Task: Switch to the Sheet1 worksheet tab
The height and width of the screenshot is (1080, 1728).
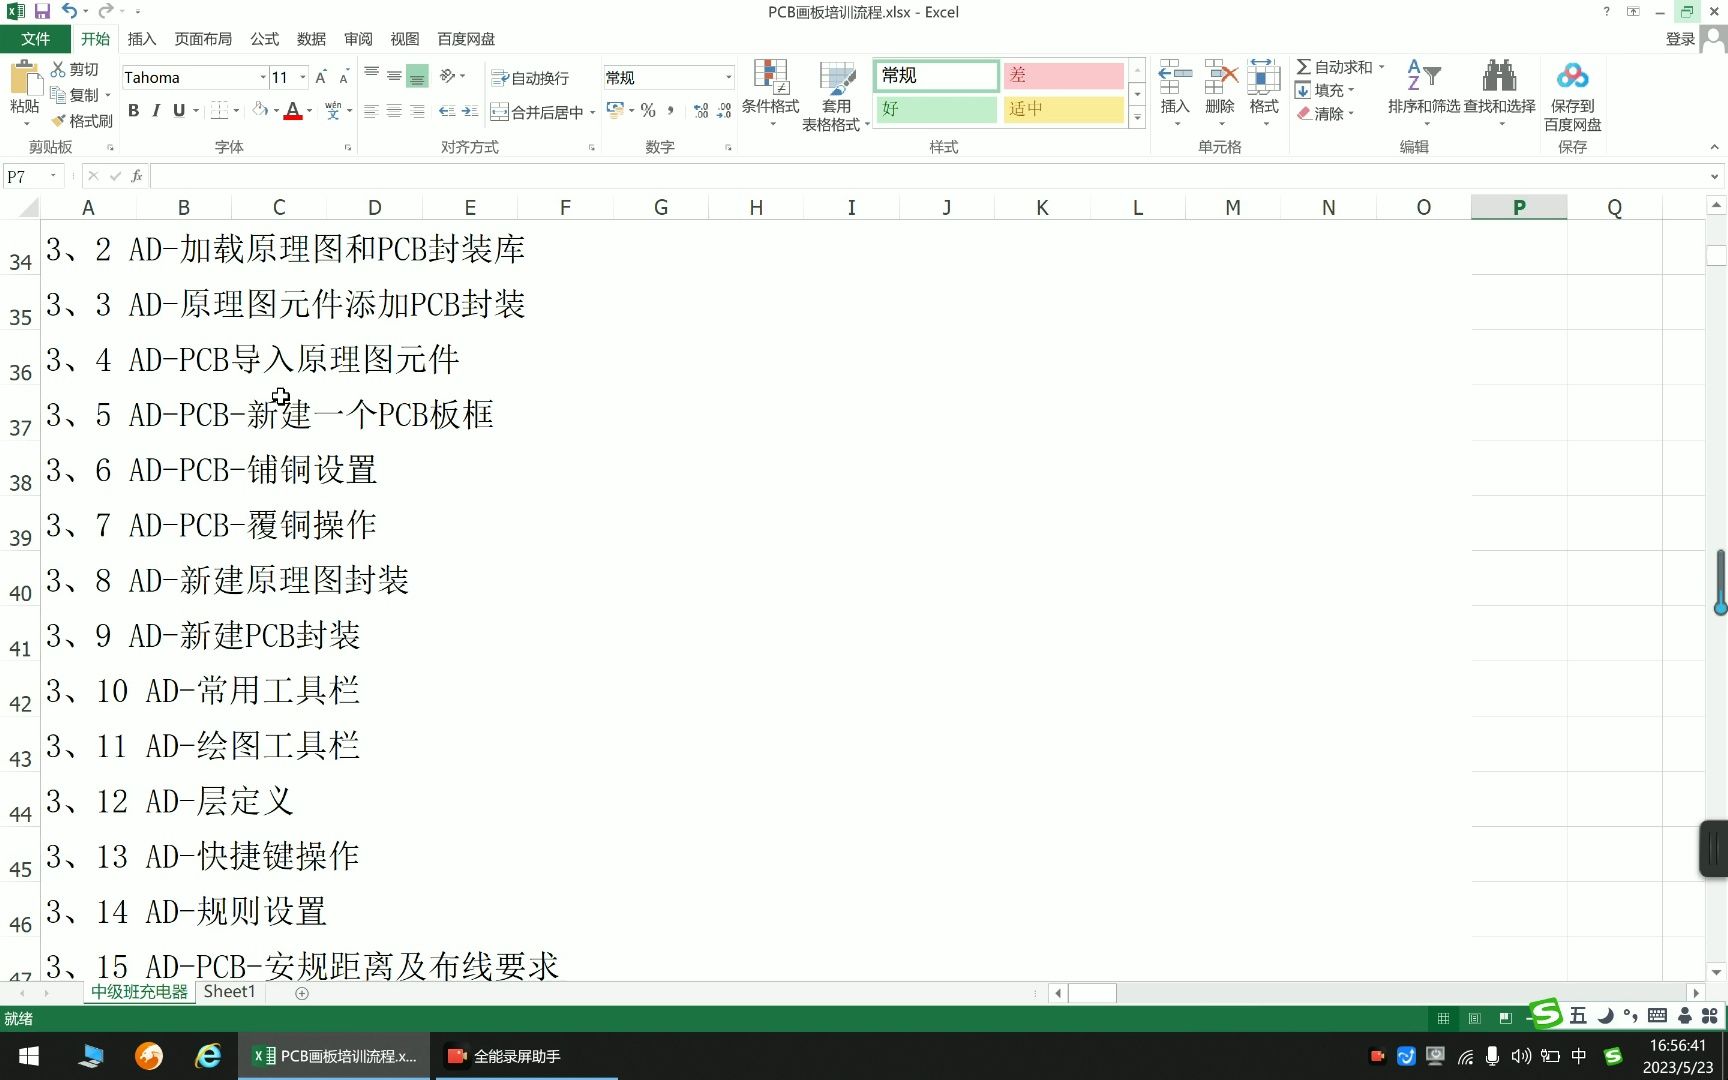Action: pos(229,992)
